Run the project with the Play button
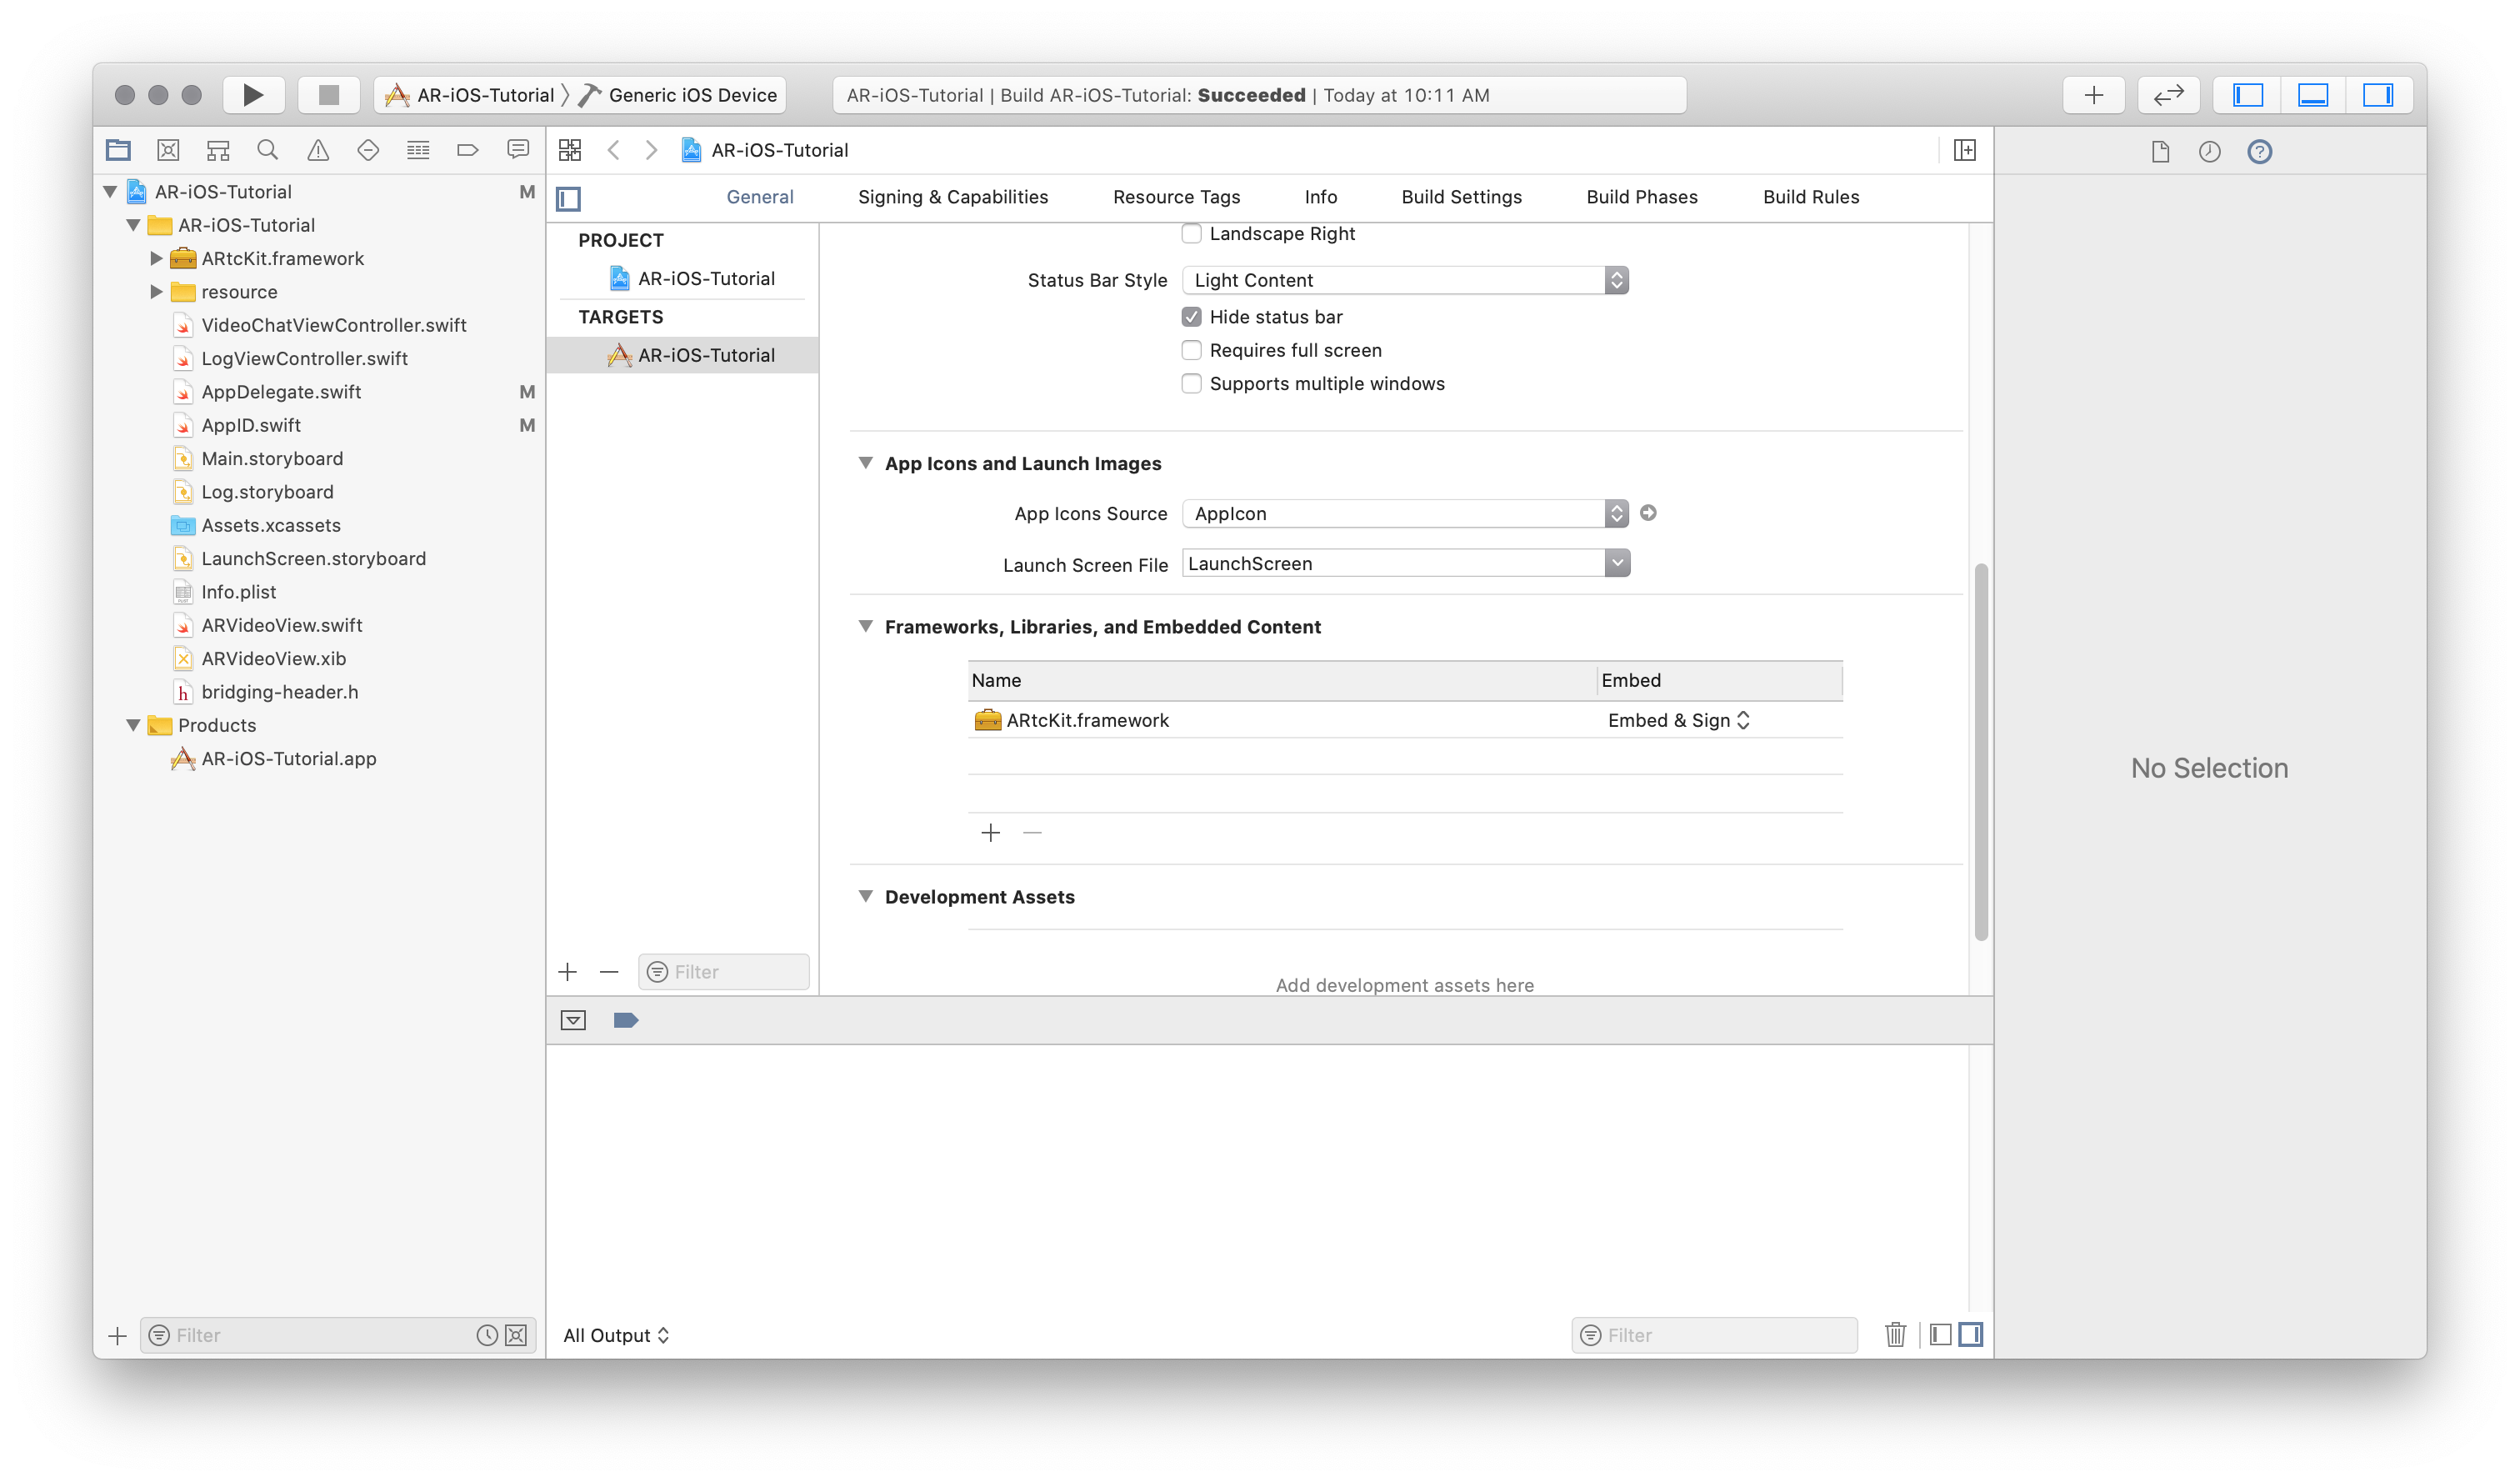This screenshot has height=1482, width=2520. point(253,95)
